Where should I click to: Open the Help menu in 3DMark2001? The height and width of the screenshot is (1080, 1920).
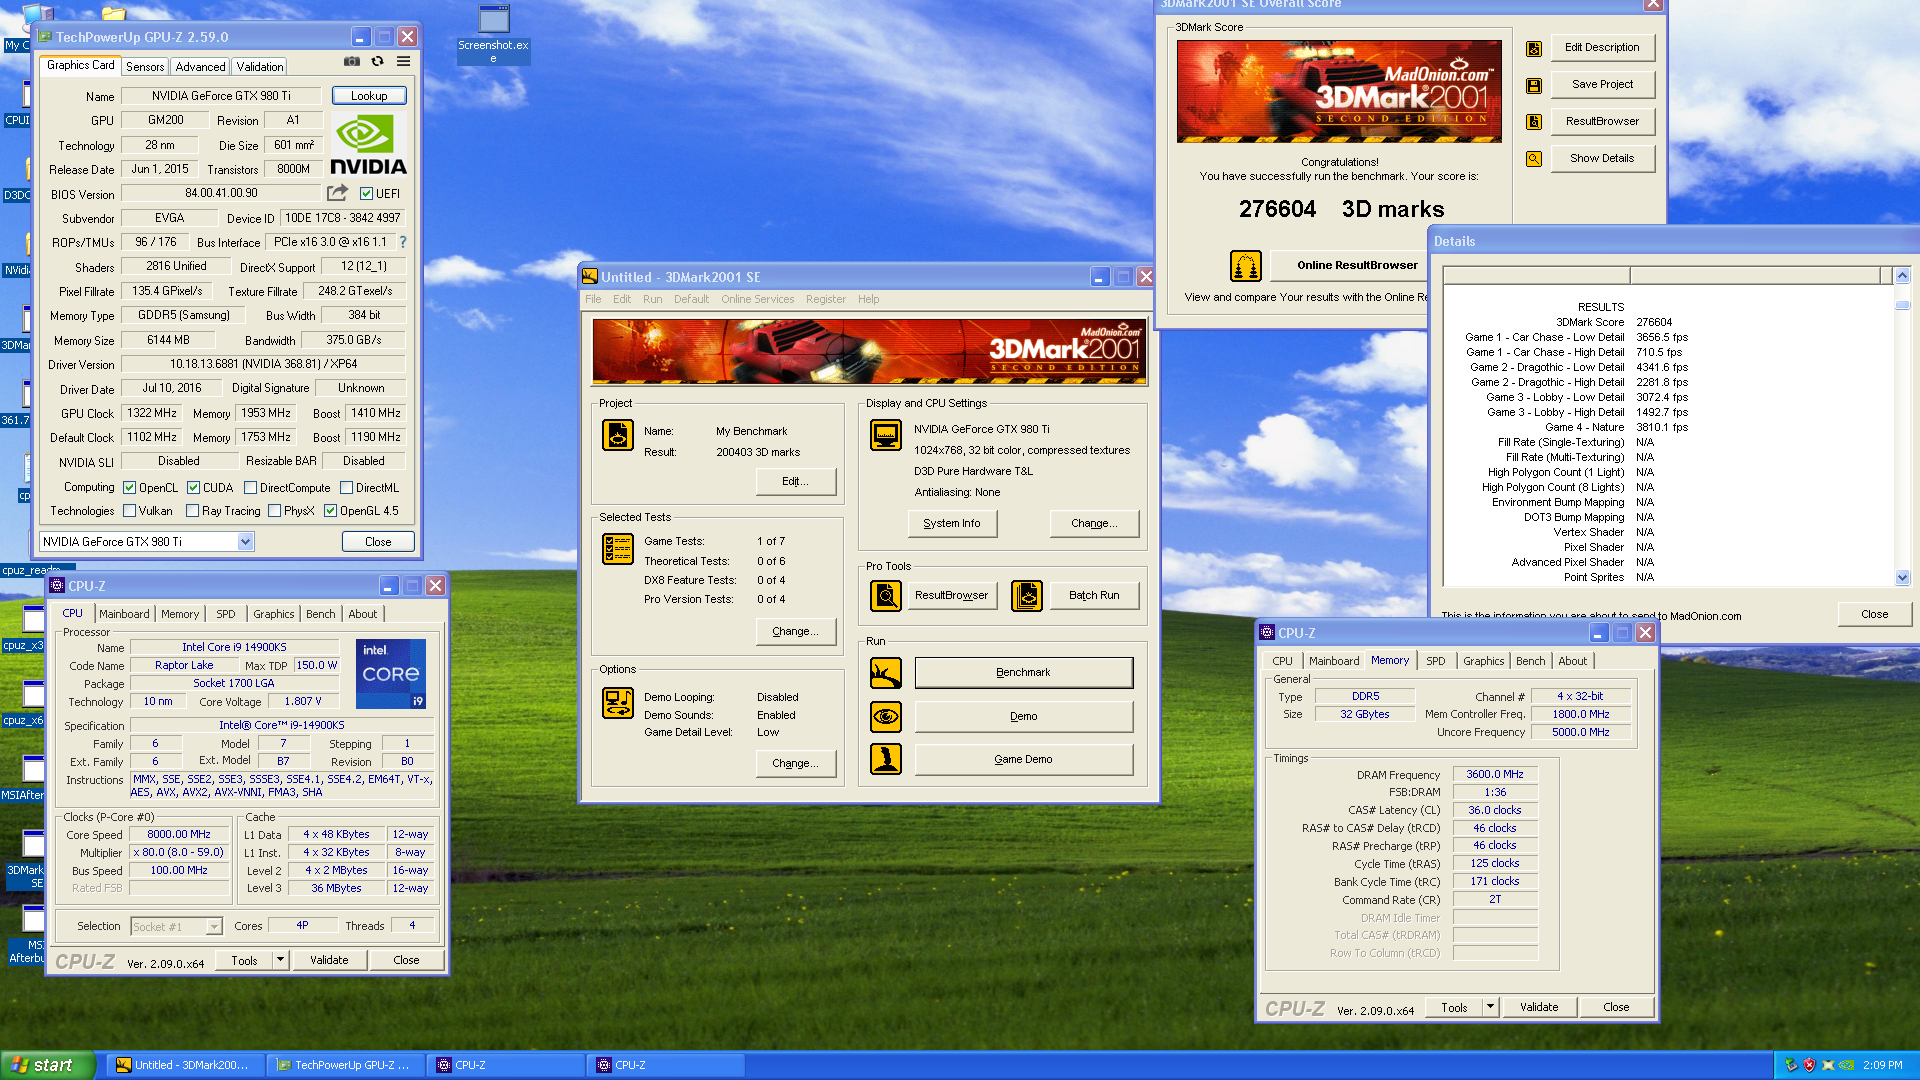point(868,299)
